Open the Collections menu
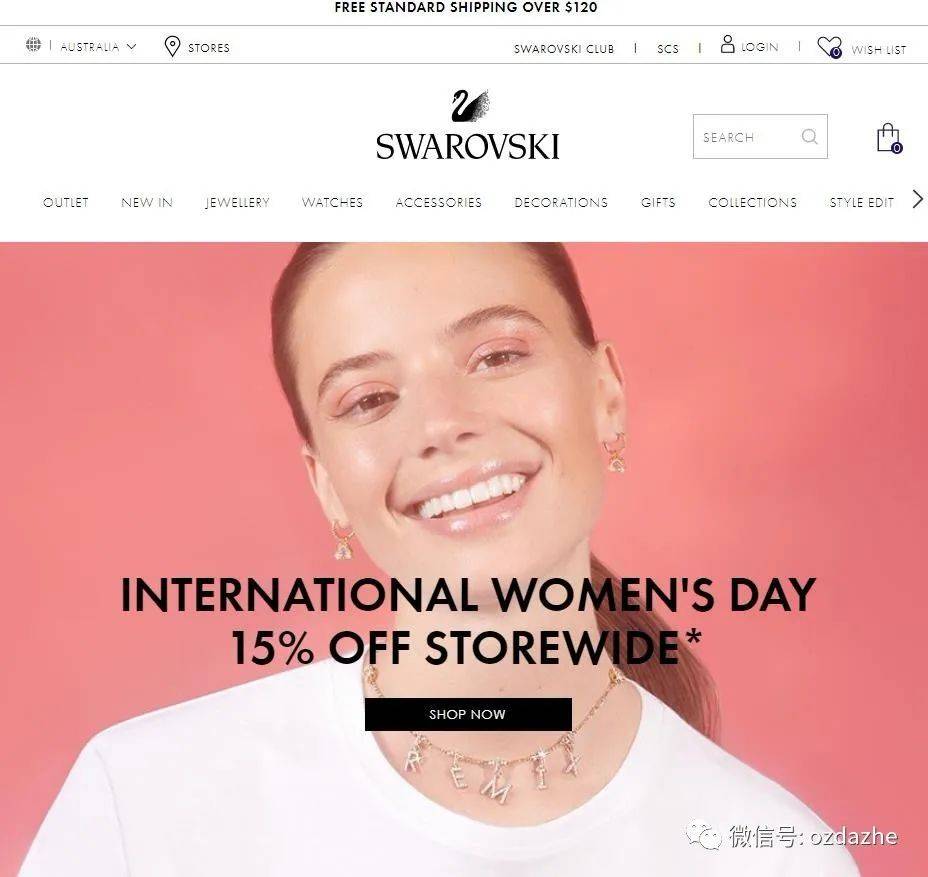This screenshot has height=877, width=928. coord(752,202)
